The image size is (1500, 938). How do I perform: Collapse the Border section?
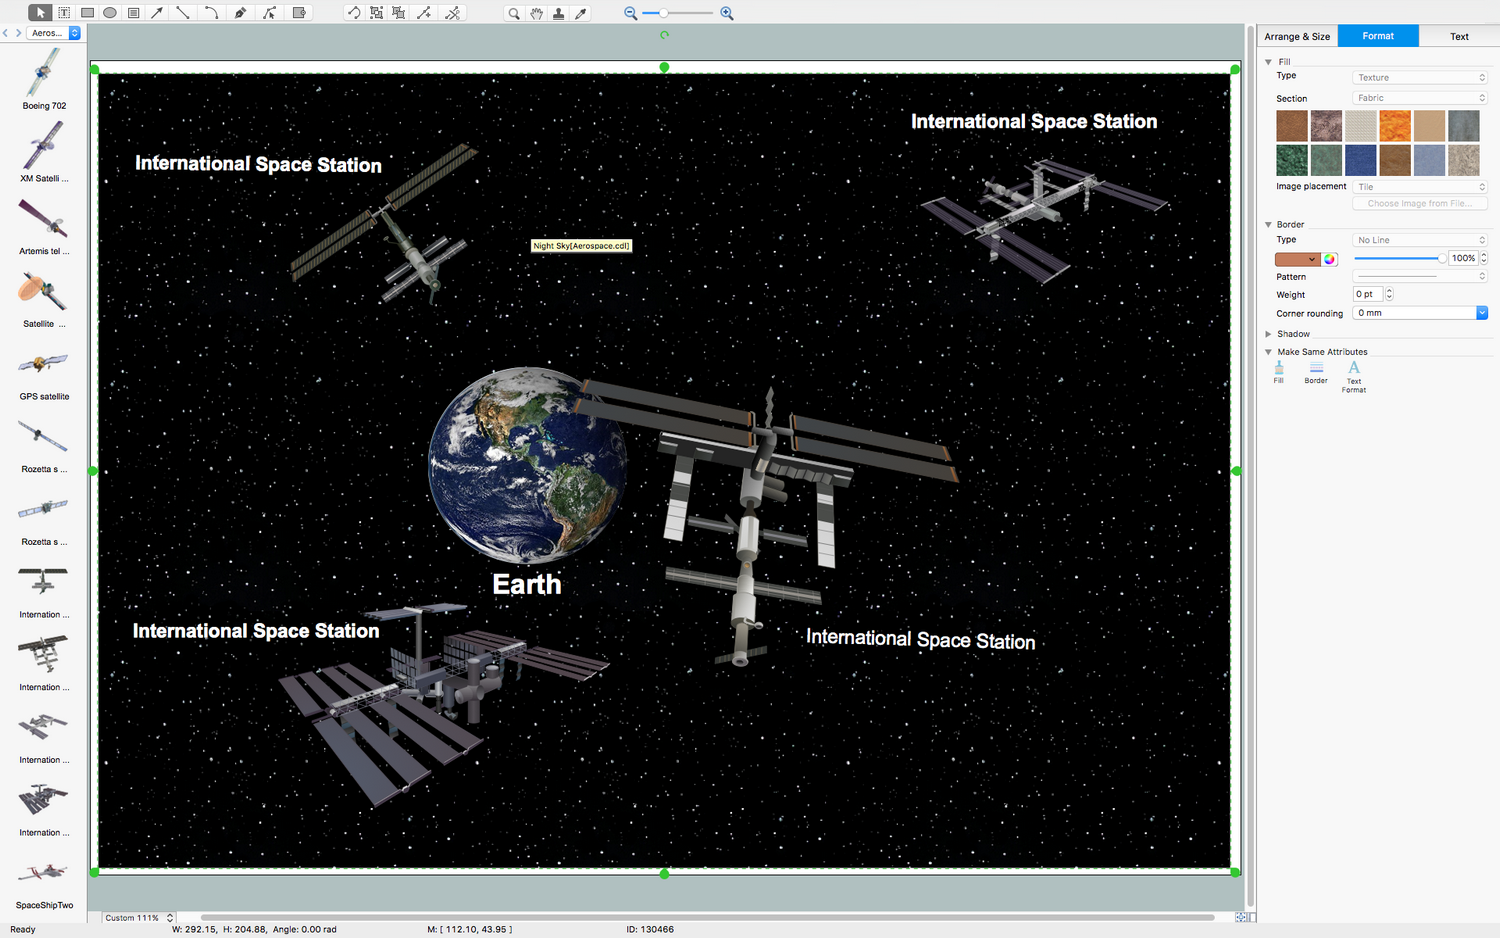pyautogui.click(x=1268, y=225)
